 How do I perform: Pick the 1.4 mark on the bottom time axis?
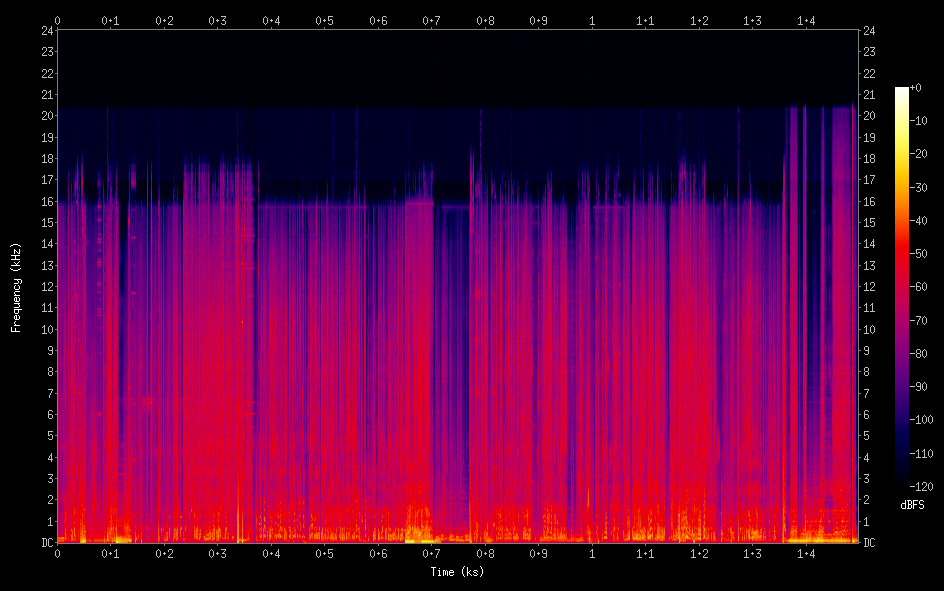tap(806, 553)
